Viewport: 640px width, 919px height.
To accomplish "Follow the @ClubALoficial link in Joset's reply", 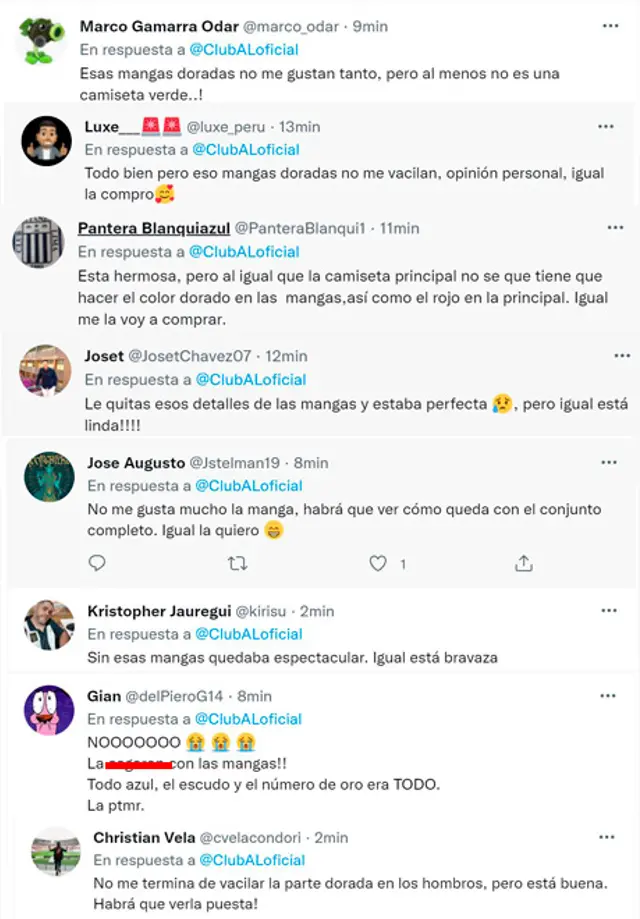I will click(251, 380).
